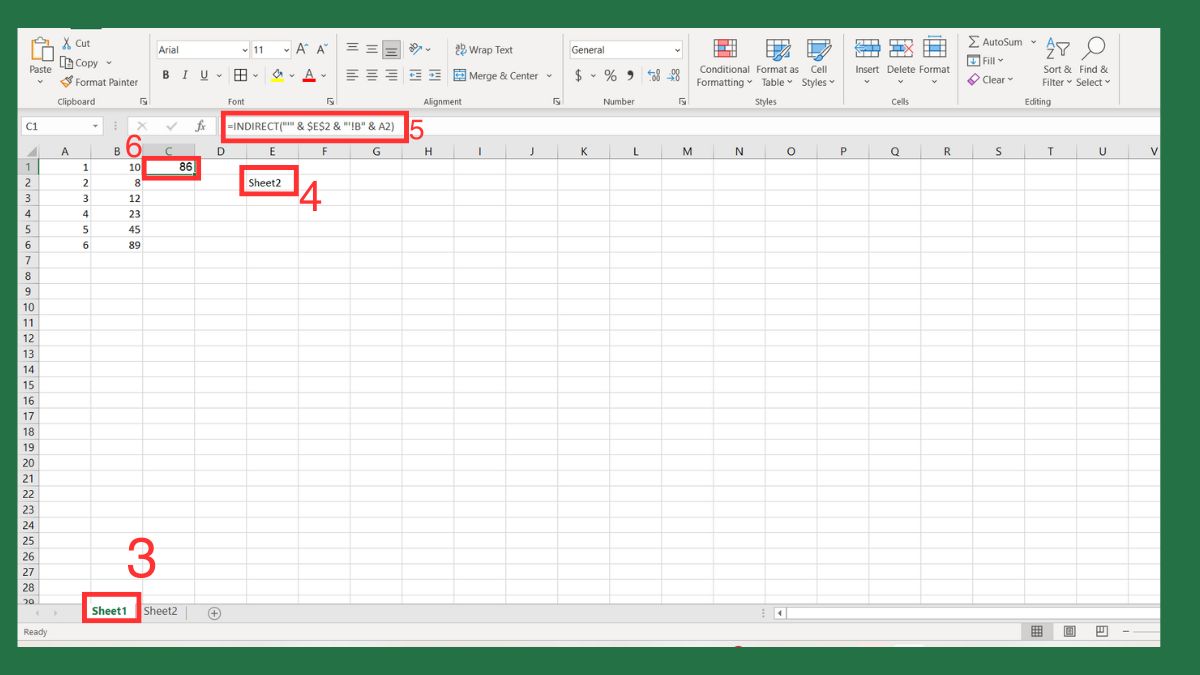Toggle Bold formatting
Screen dimensions: 1200x675
[x=166, y=76]
